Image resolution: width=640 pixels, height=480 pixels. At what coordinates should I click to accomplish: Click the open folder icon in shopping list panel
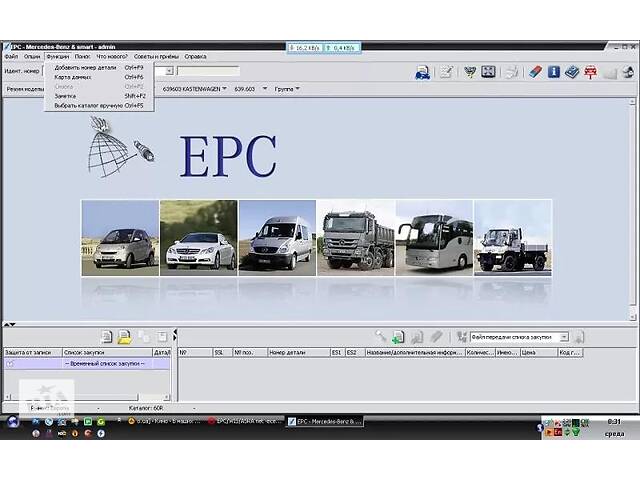pos(124,337)
